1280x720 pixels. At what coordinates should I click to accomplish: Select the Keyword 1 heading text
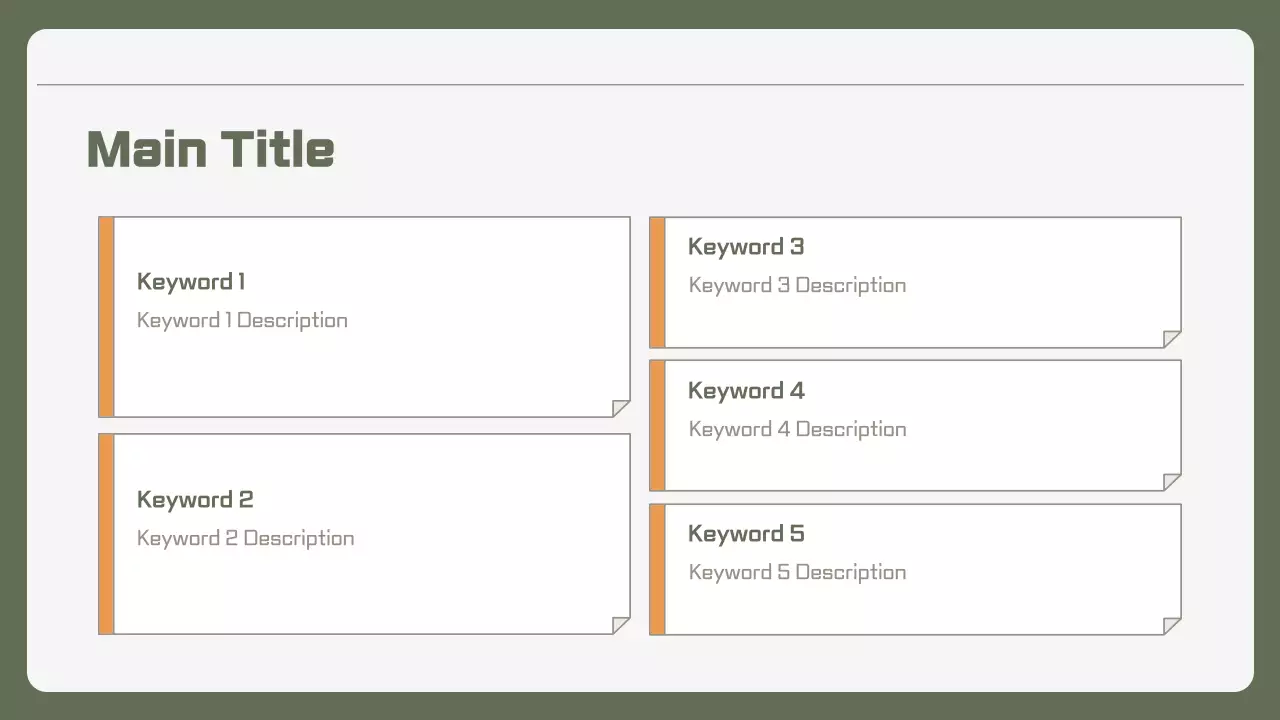pyautogui.click(x=191, y=282)
